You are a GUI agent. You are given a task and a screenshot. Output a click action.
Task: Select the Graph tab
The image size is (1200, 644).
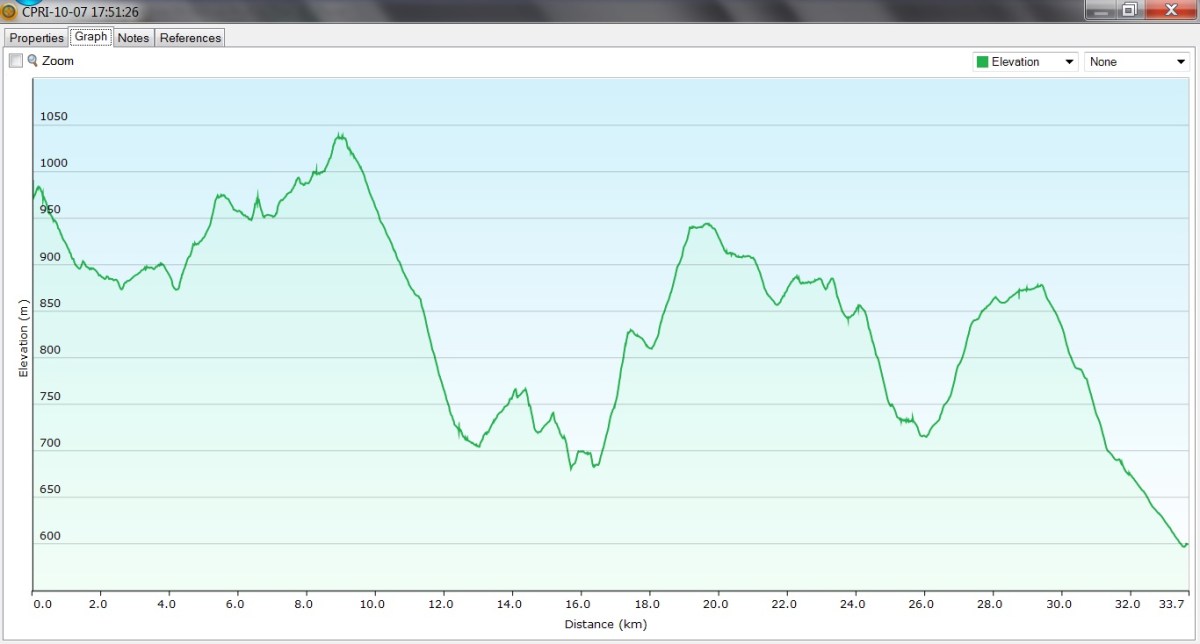[x=91, y=37]
